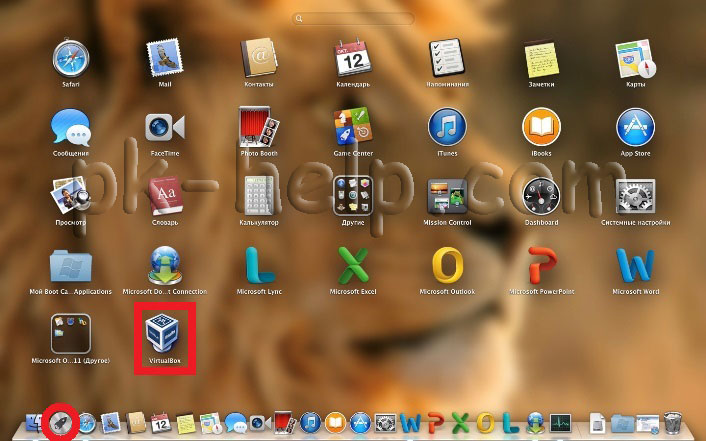Open Safari from the Launchpad grid
Image resolution: width=706 pixels, height=441 pixels.
coord(71,59)
